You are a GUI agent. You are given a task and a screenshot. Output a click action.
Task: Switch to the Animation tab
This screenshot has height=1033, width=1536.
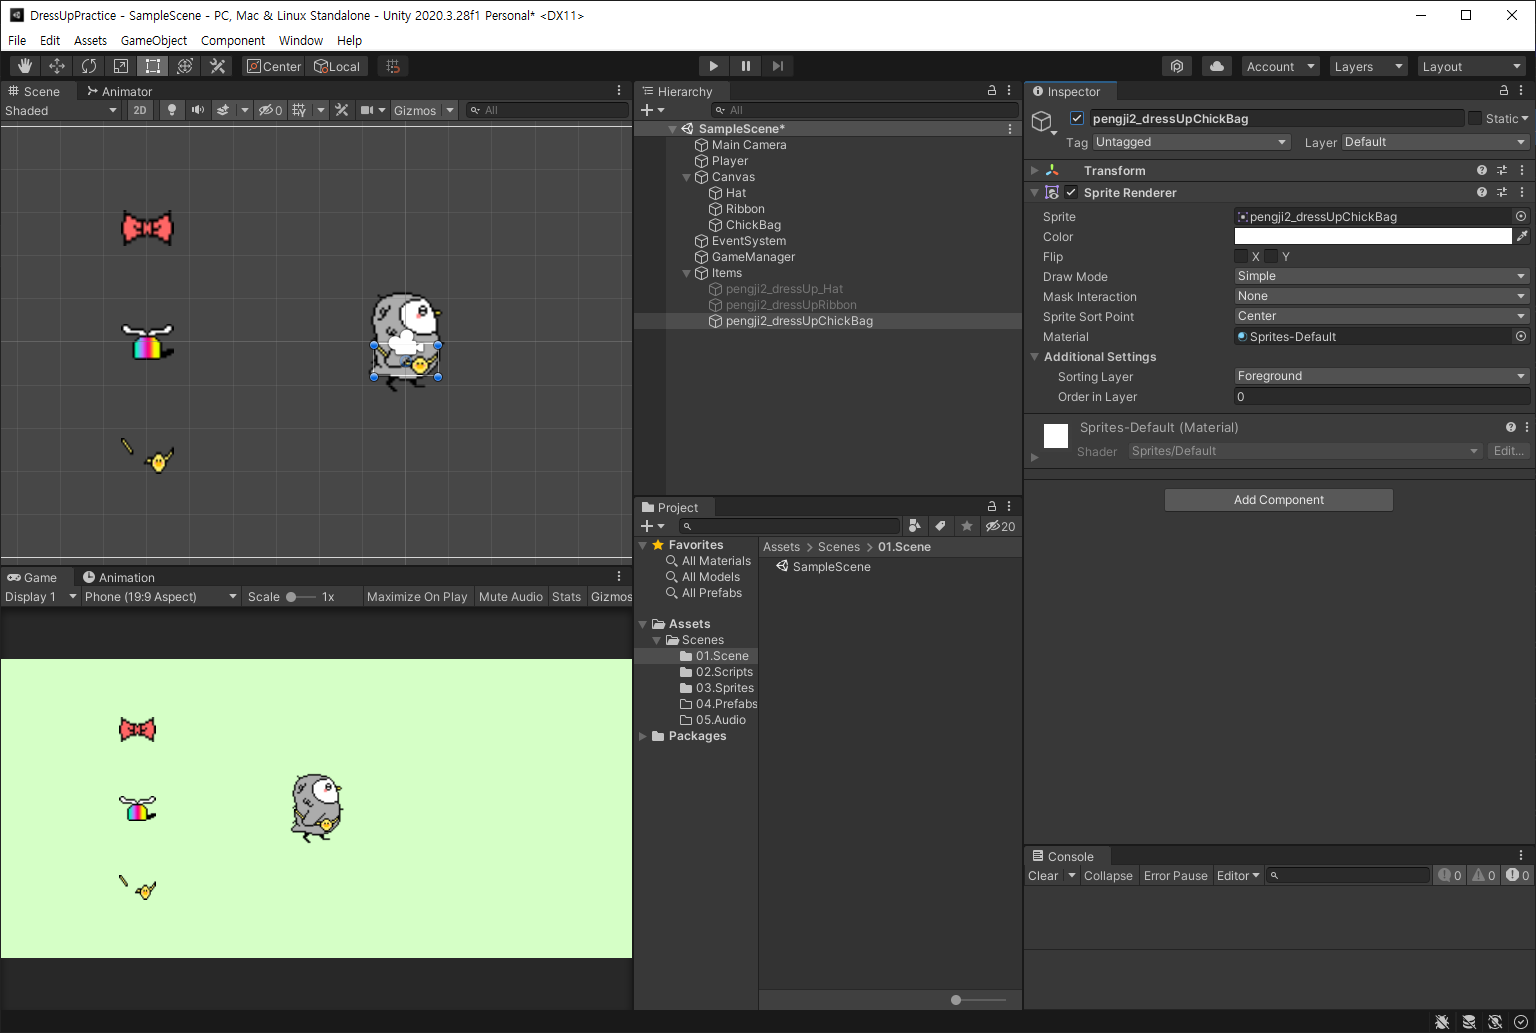119,577
